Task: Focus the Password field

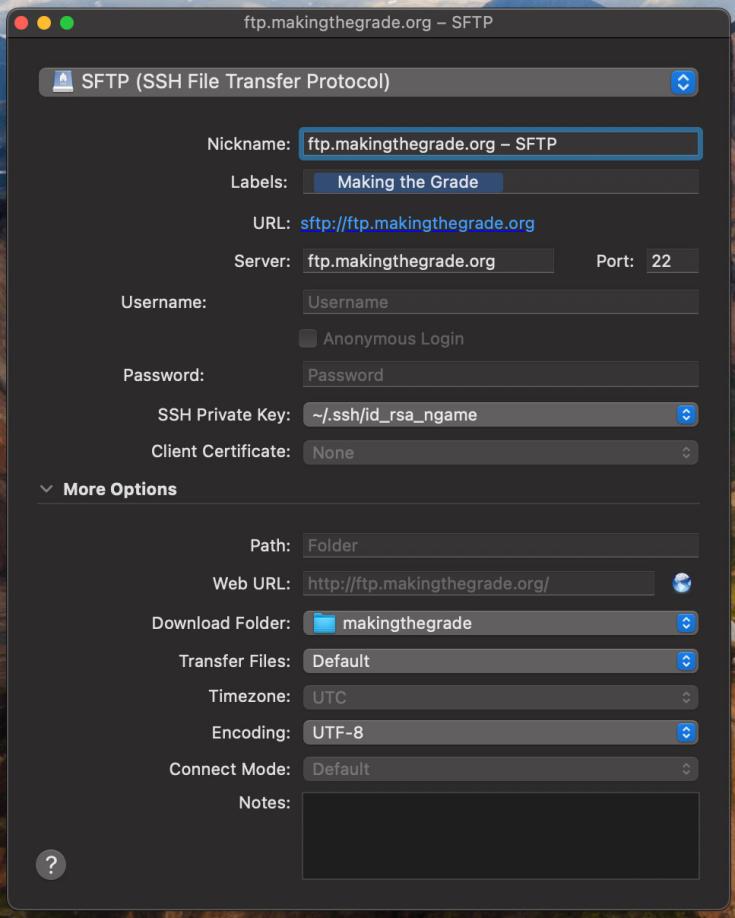Action: coord(501,375)
